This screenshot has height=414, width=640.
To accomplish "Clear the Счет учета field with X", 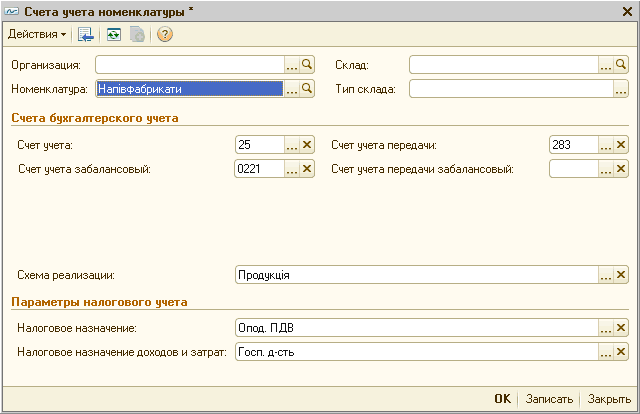I will pos(307,145).
